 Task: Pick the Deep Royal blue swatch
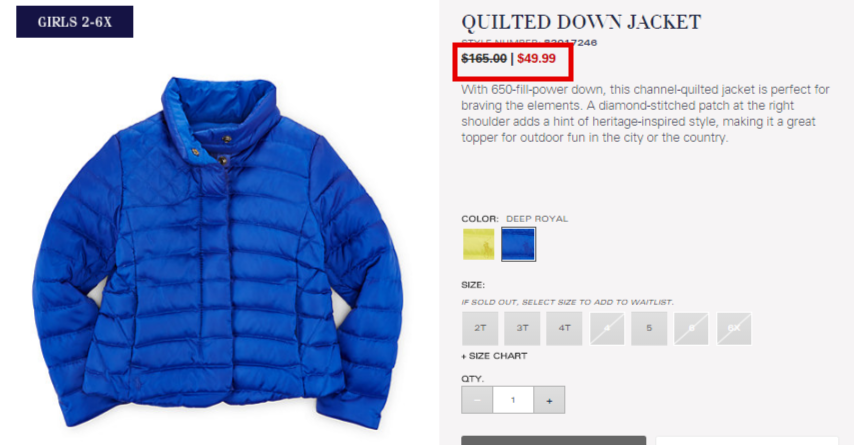(518, 244)
